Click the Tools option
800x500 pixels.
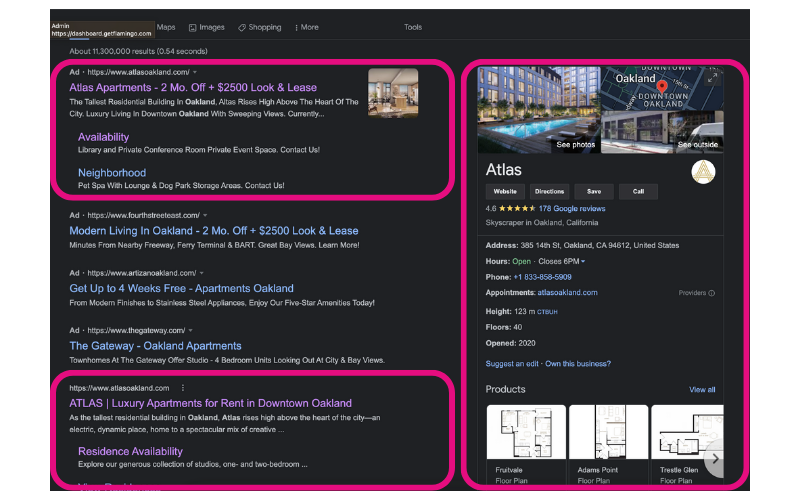[x=413, y=28]
